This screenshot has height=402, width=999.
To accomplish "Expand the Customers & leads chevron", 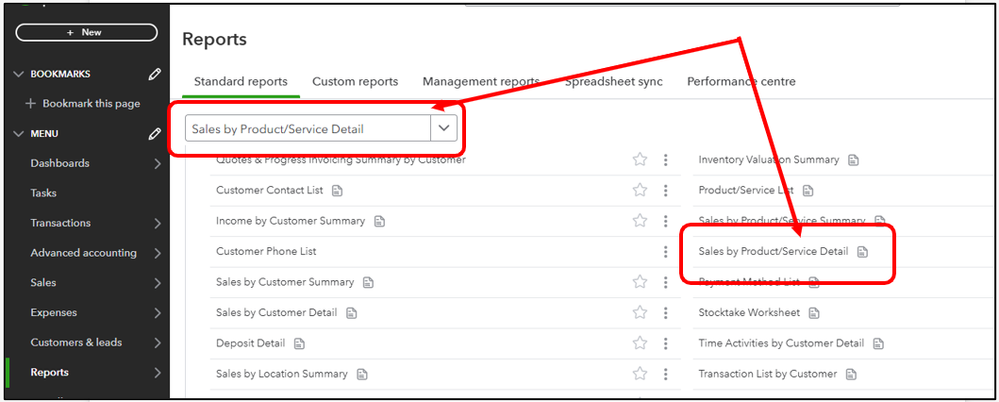I will click(157, 343).
